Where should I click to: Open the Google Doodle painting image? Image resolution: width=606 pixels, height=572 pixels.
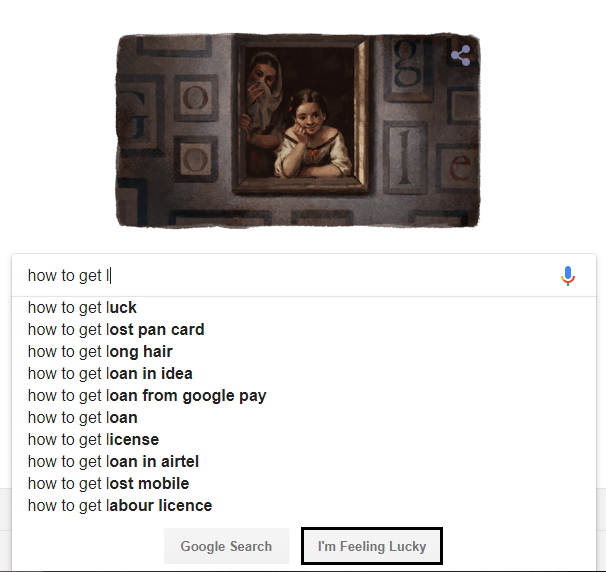coord(298,130)
